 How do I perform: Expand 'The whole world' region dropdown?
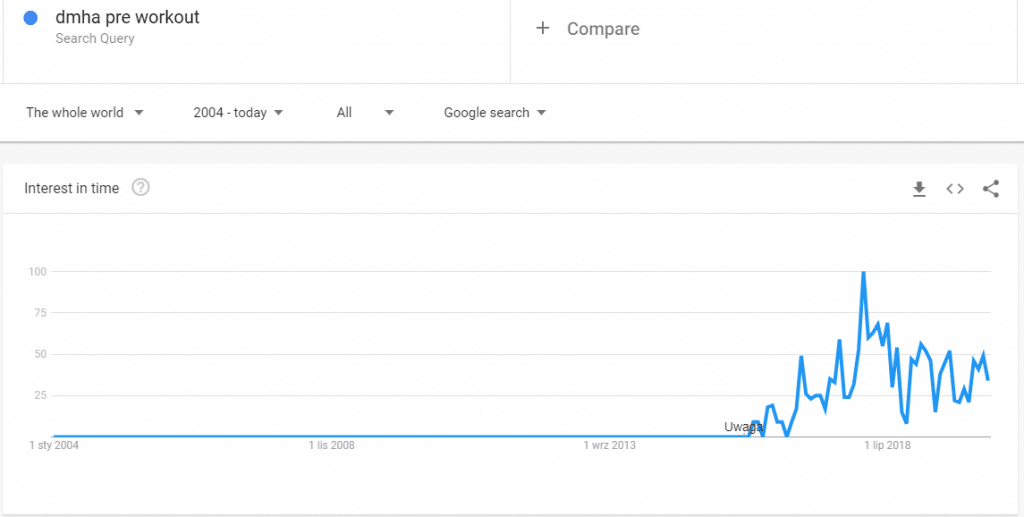pos(85,113)
